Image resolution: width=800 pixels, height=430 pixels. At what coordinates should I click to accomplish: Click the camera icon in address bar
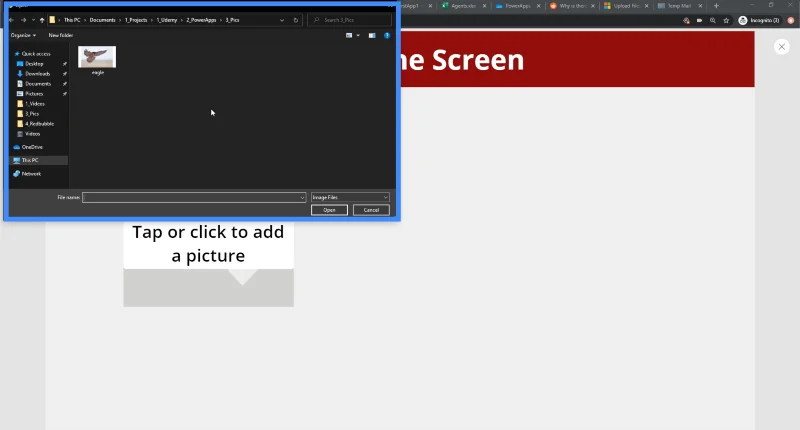pyautogui.click(x=699, y=20)
